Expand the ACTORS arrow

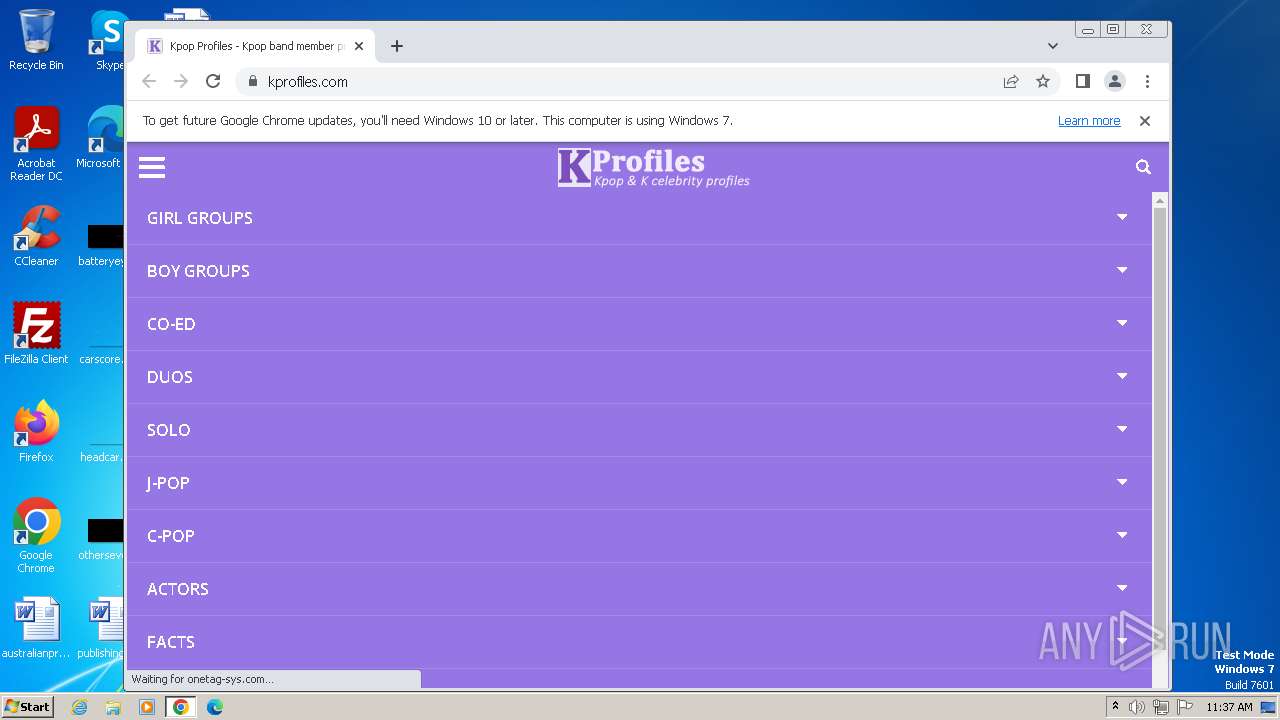[1122, 588]
